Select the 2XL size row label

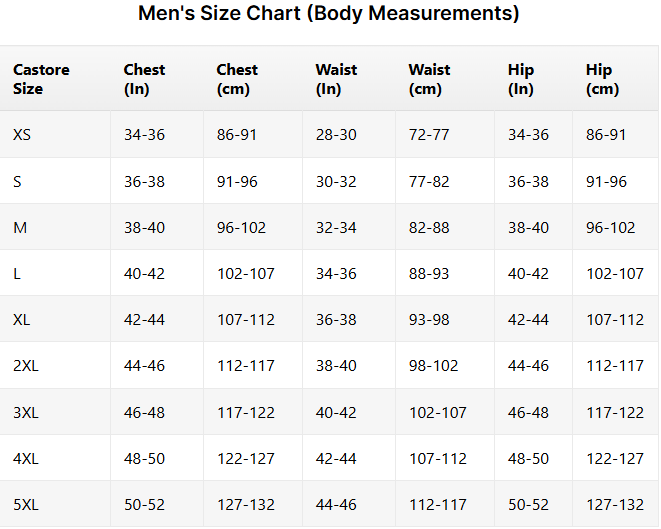coord(26,366)
